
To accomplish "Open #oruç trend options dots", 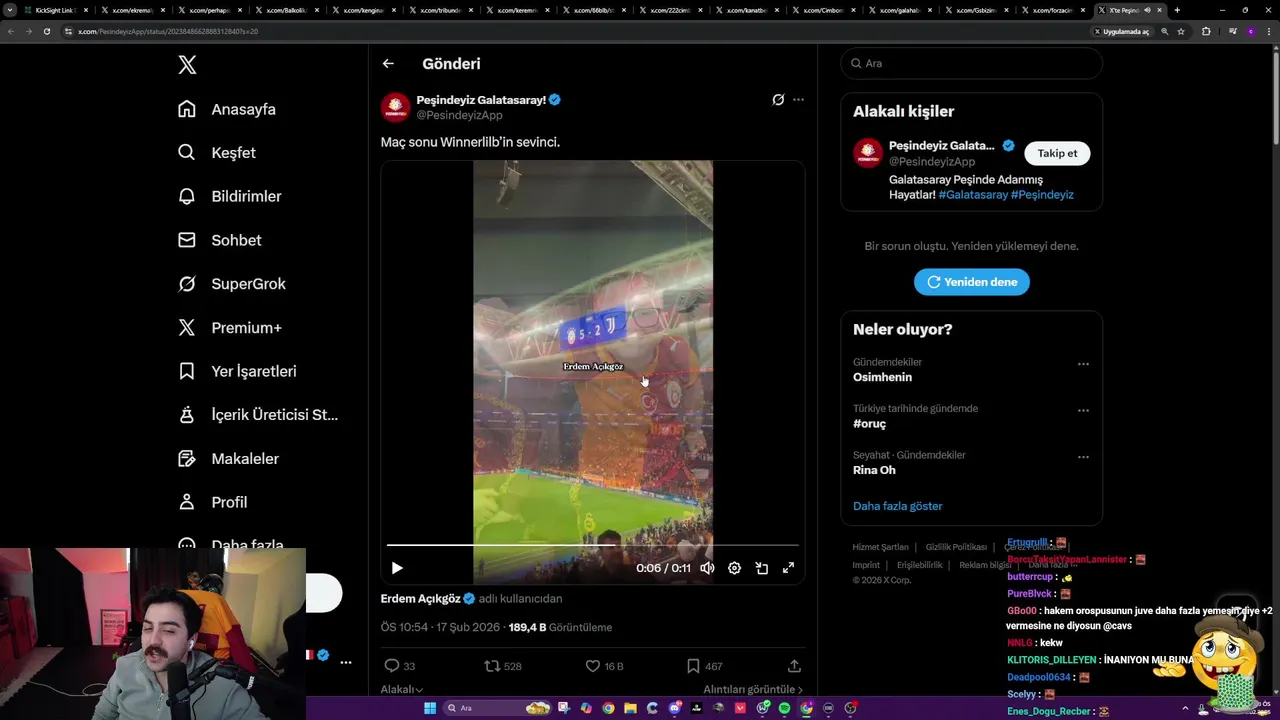I will [x=1083, y=411].
